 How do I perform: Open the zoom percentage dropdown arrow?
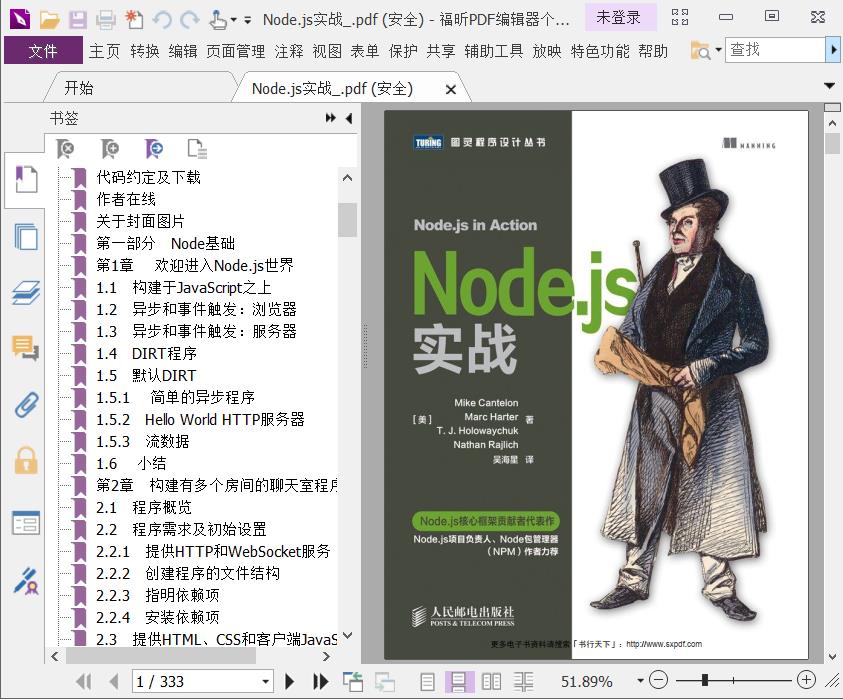click(640, 681)
